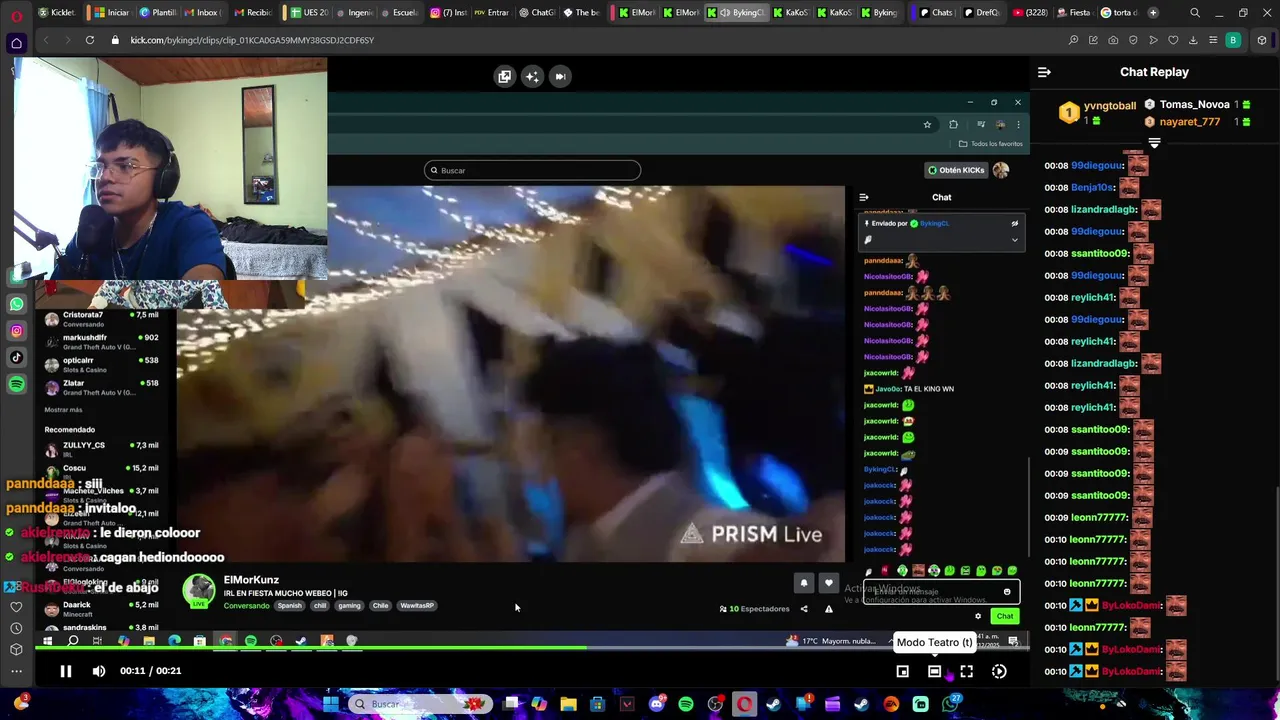Click the green Chat send button
This screenshot has width=1280, height=720.
pos(1004,616)
